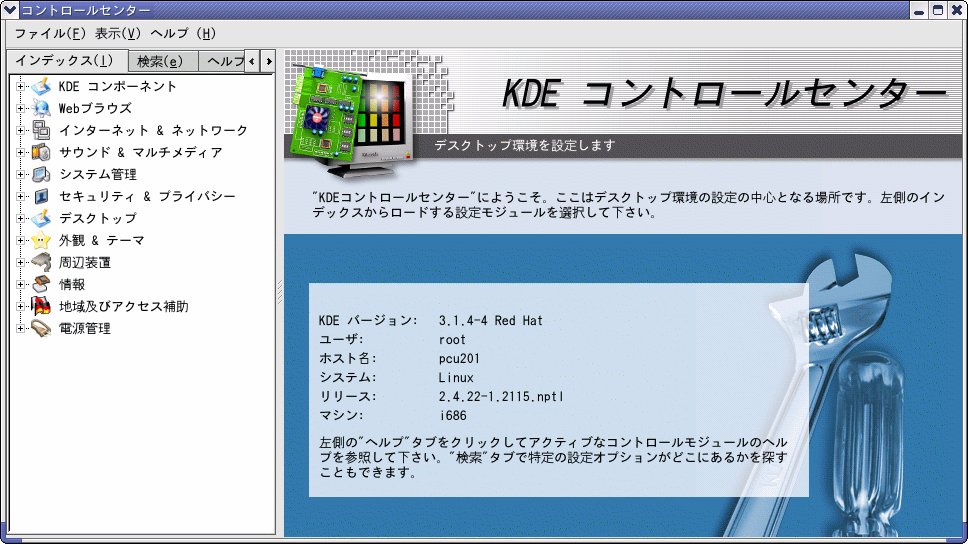Click the インターネット & ネットワーク icon
The image size is (968, 544).
pyautogui.click(x=41, y=130)
